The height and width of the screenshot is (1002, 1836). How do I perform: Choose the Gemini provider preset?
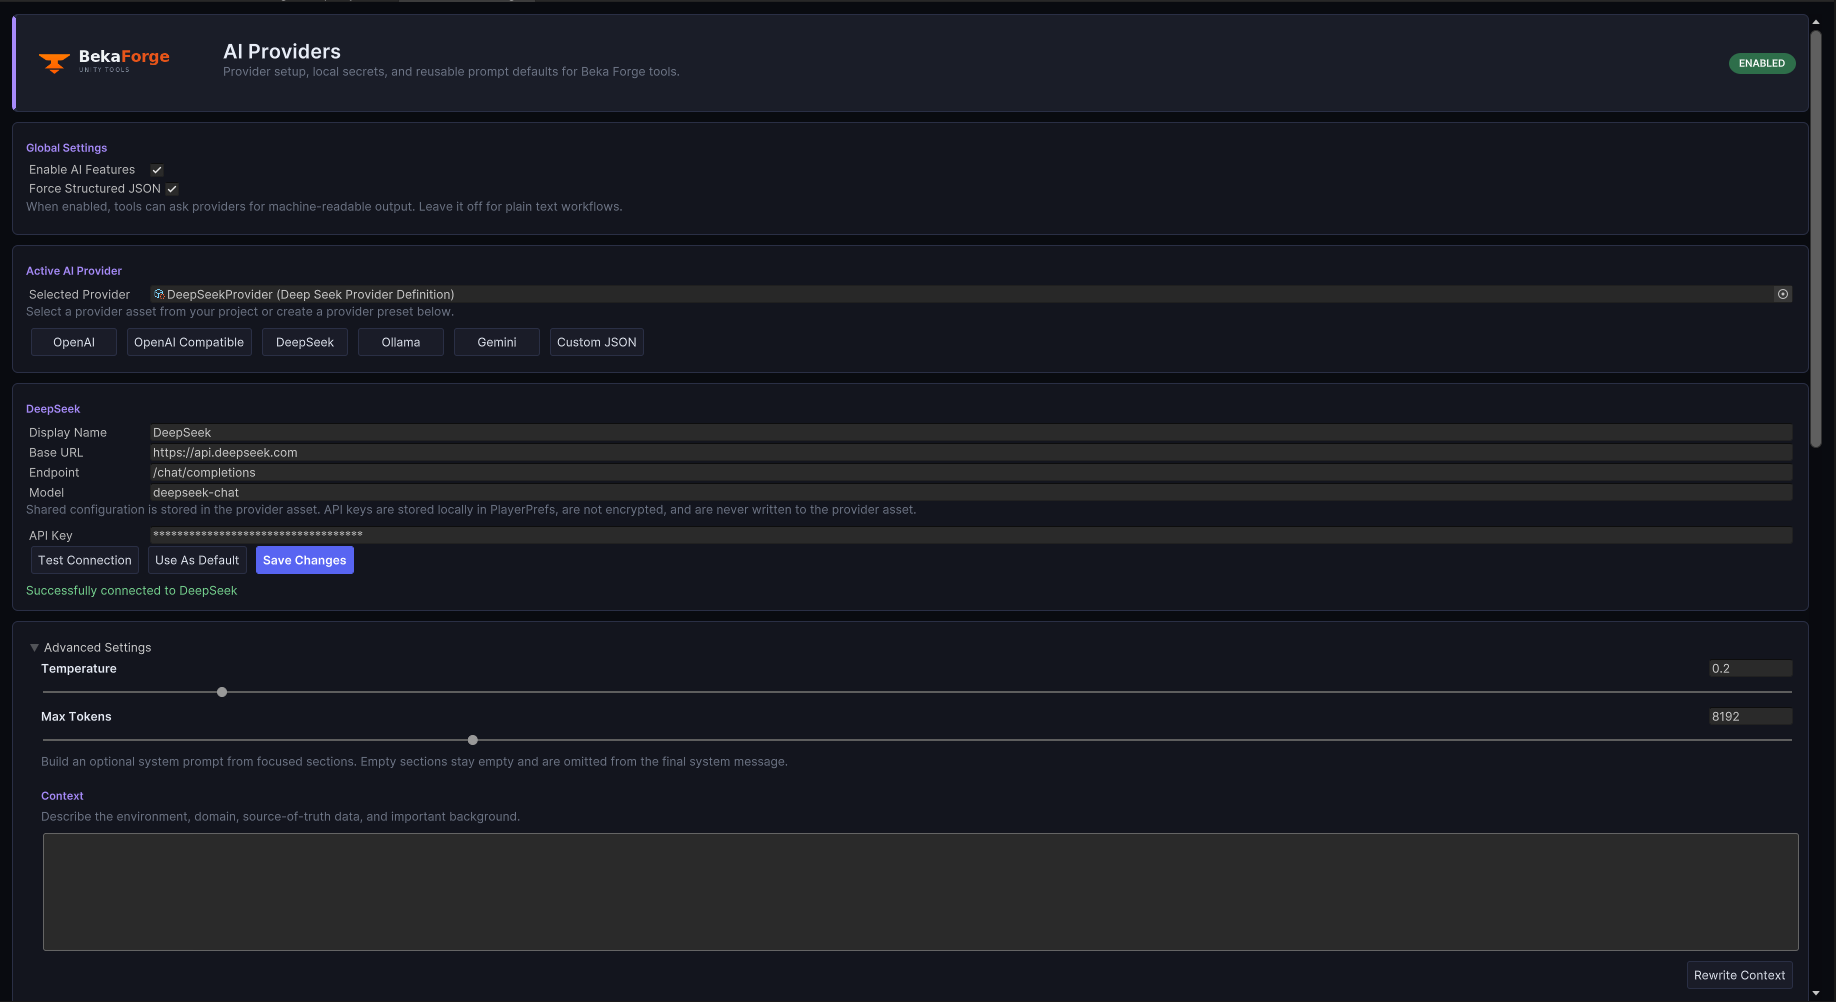(x=497, y=342)
